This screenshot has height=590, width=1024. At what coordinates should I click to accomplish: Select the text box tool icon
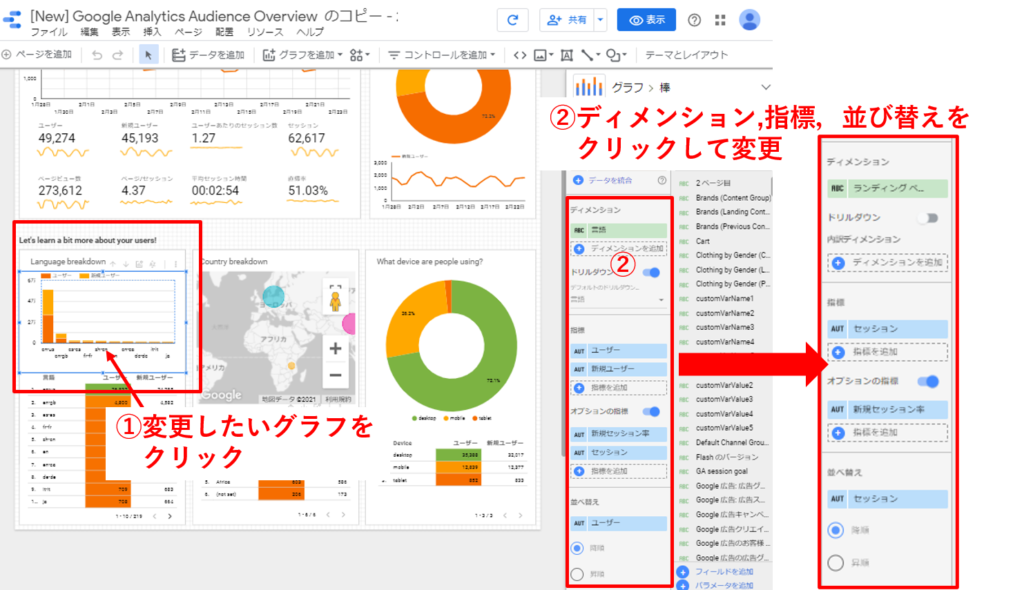pyautogui.click(x=567, y=55)
